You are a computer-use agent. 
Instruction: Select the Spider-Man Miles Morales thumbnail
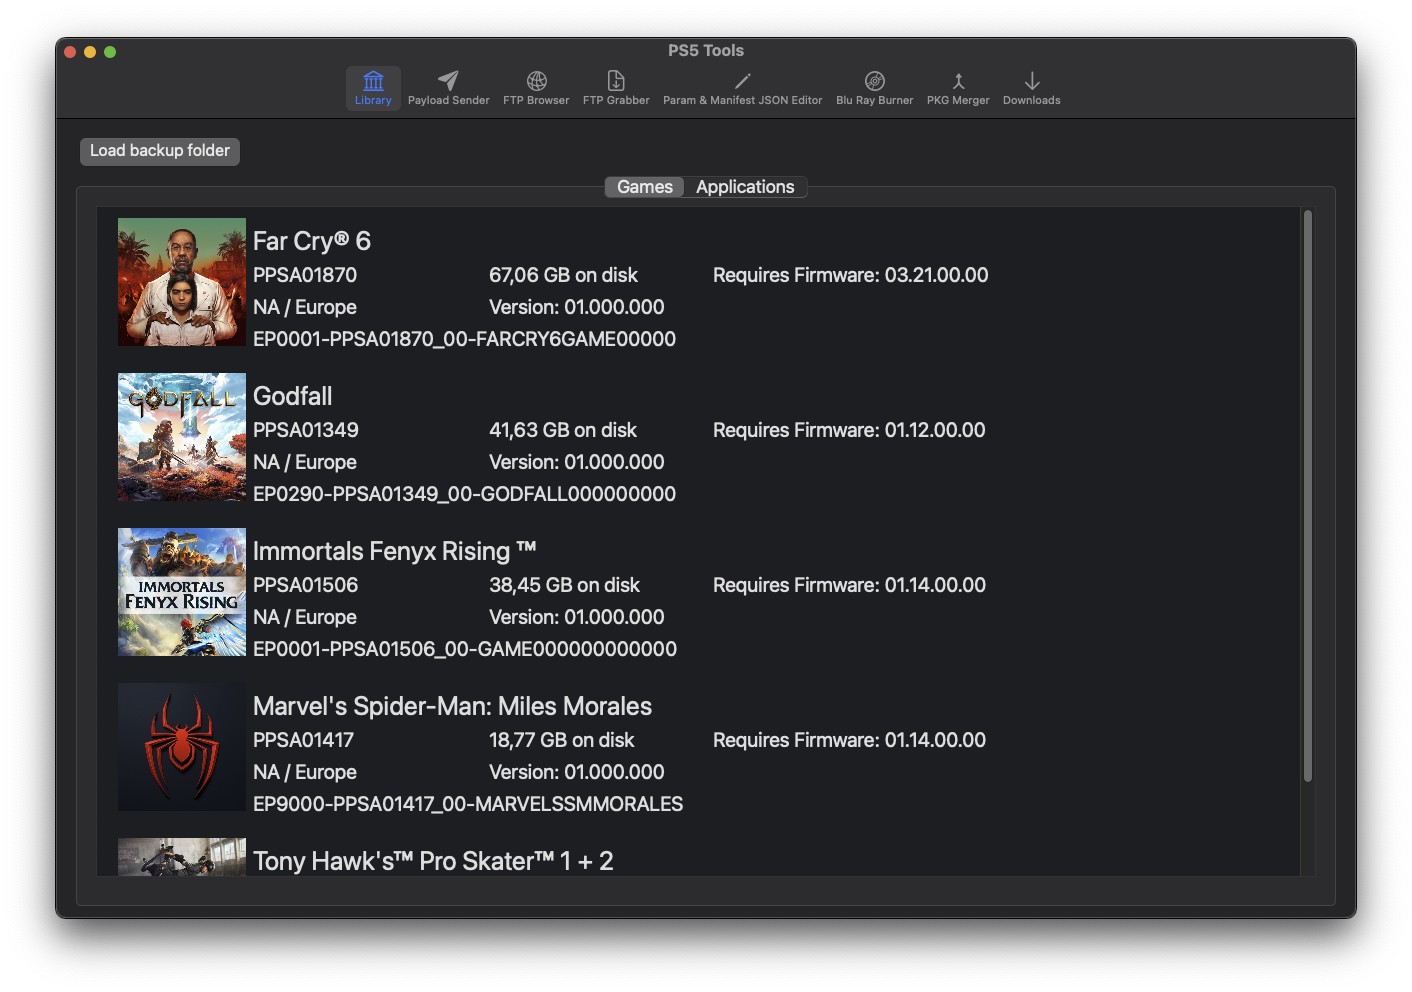tap(182, 747)
